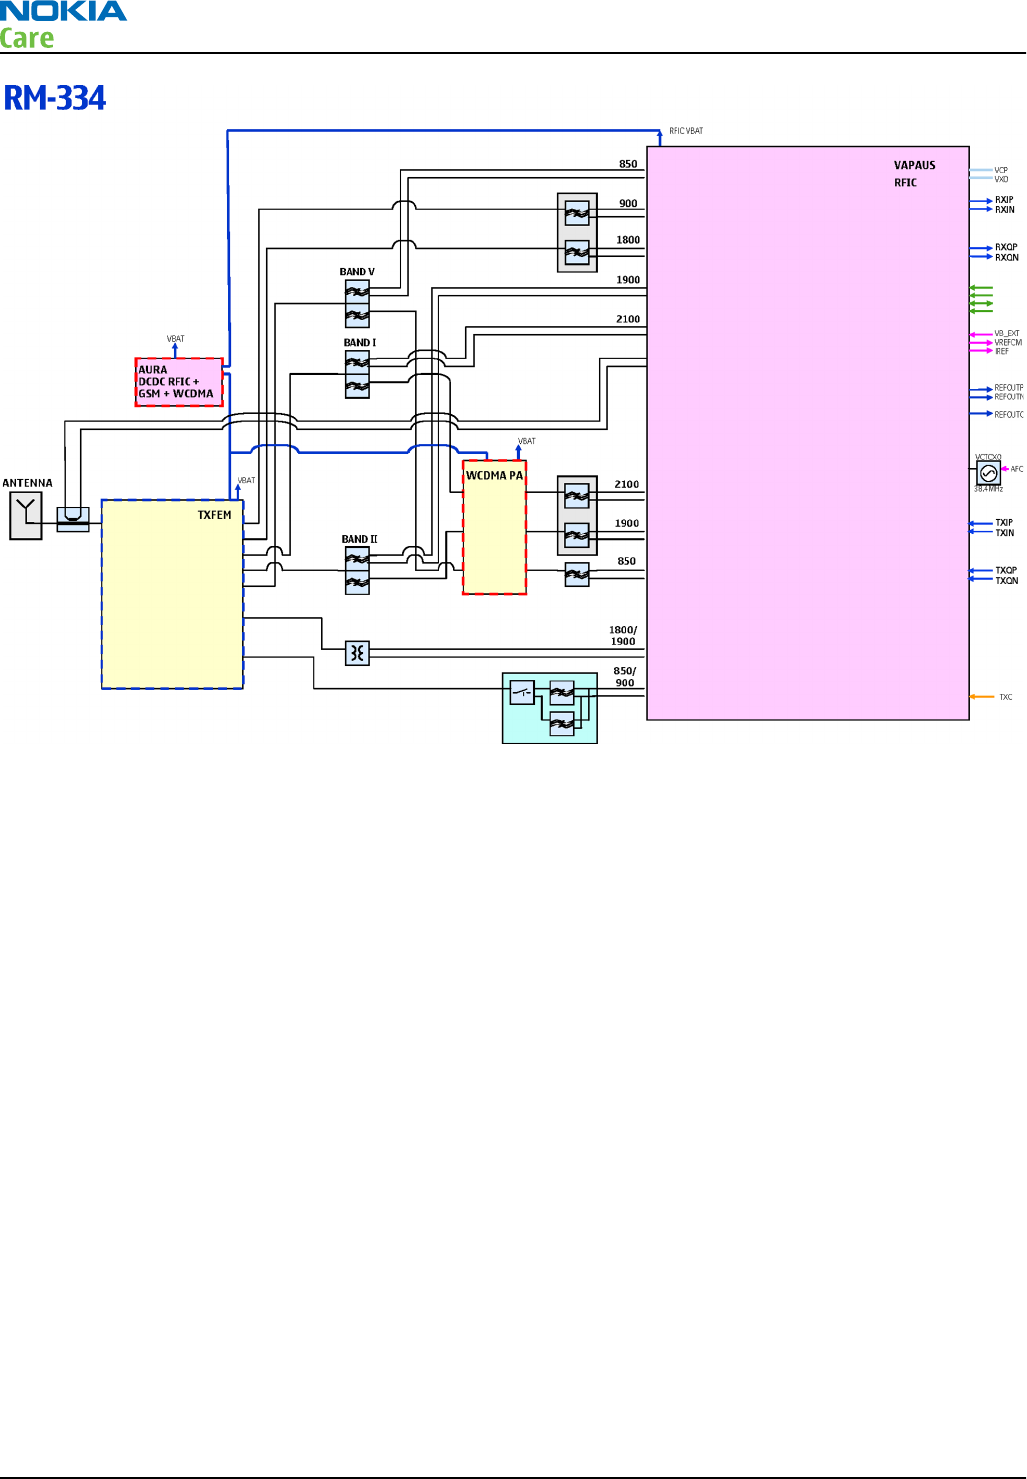Screen dimensions: 1027x1479
Task: Click the TXIN signal label
Action: pos(1004,533)
